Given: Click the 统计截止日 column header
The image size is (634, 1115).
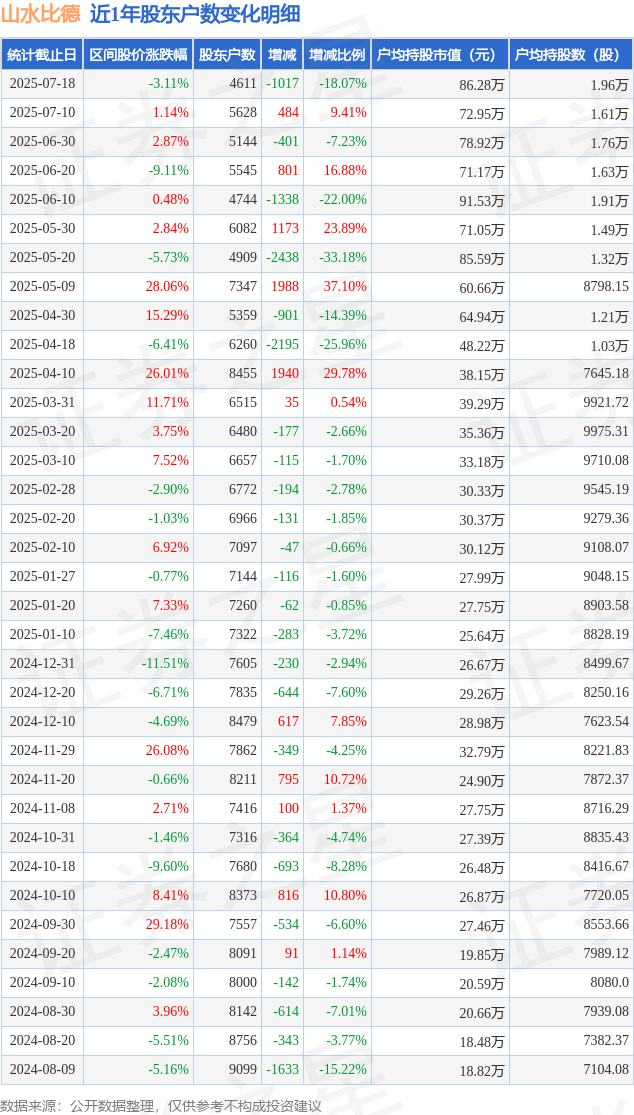Looking at the screenshot, I should coord(42,54).
